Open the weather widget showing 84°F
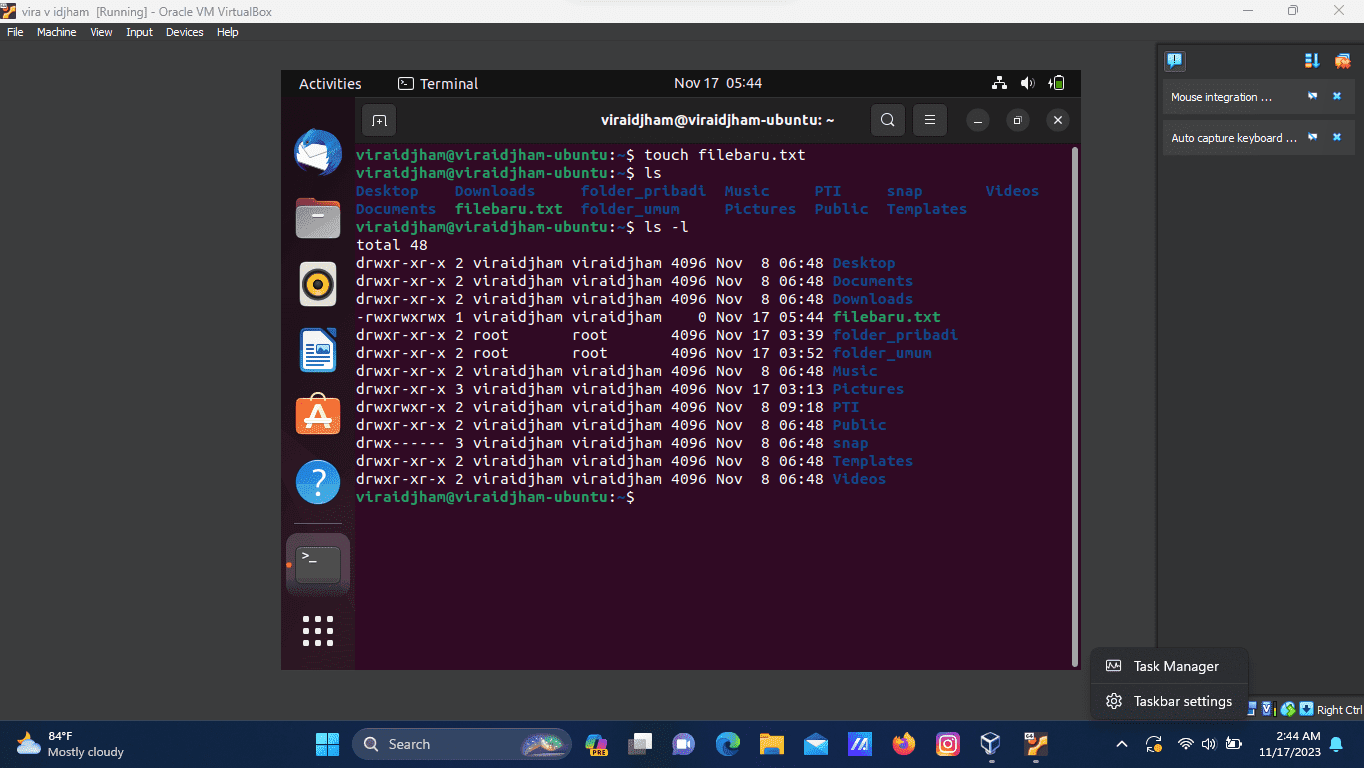Screen dimensions: 1364x768 70,744
